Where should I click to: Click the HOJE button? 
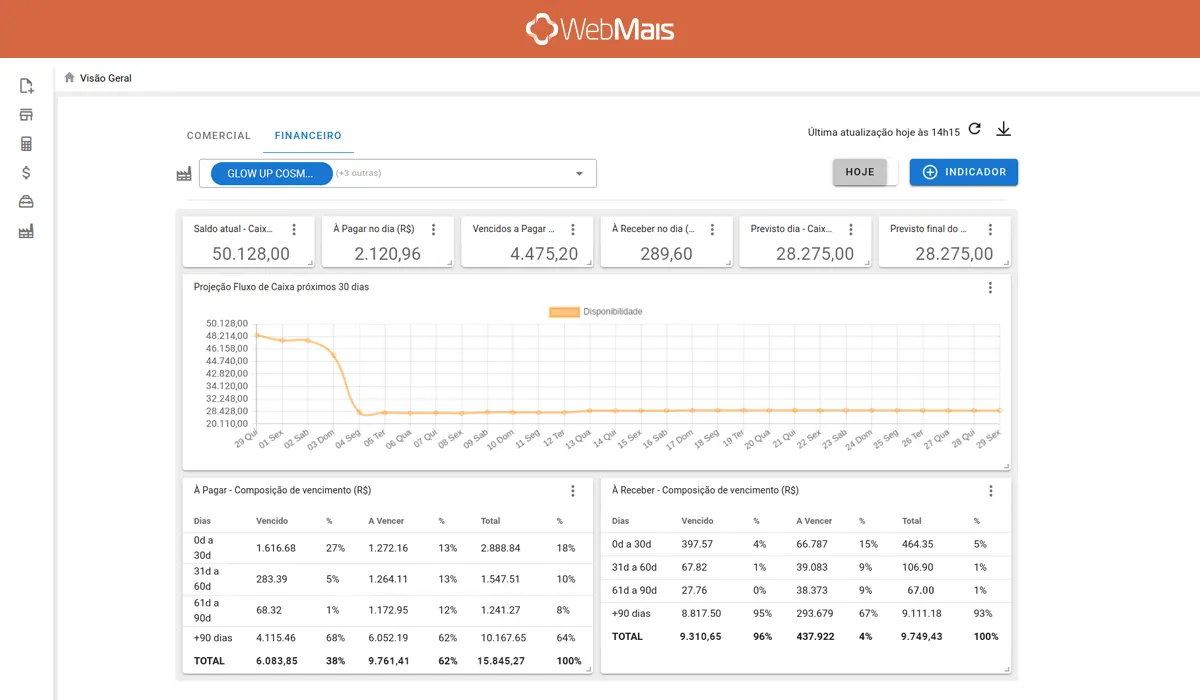click(859, 171)
